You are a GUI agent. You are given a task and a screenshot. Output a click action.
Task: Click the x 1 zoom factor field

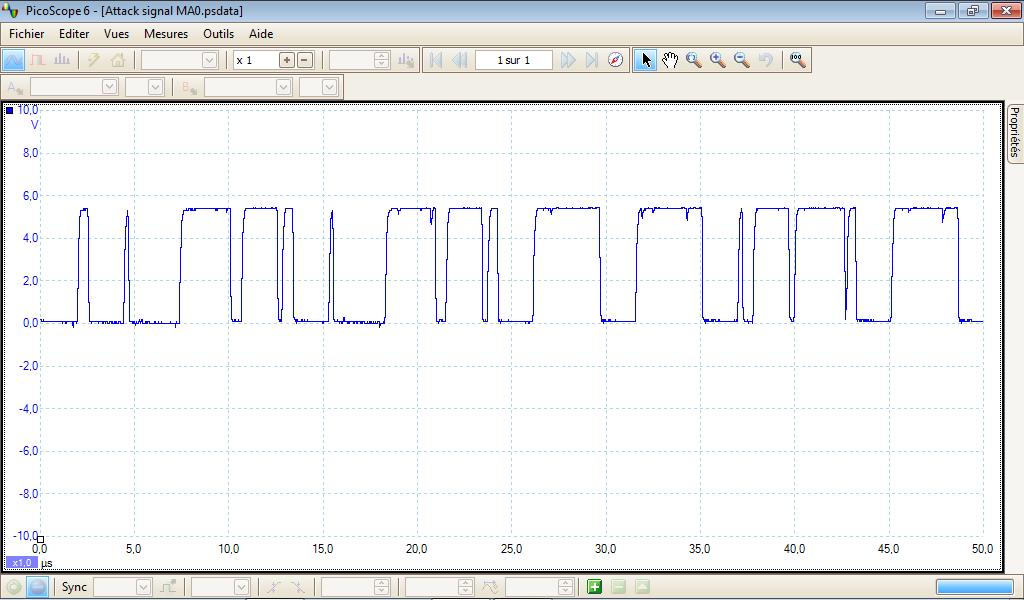tap(256, 60)
